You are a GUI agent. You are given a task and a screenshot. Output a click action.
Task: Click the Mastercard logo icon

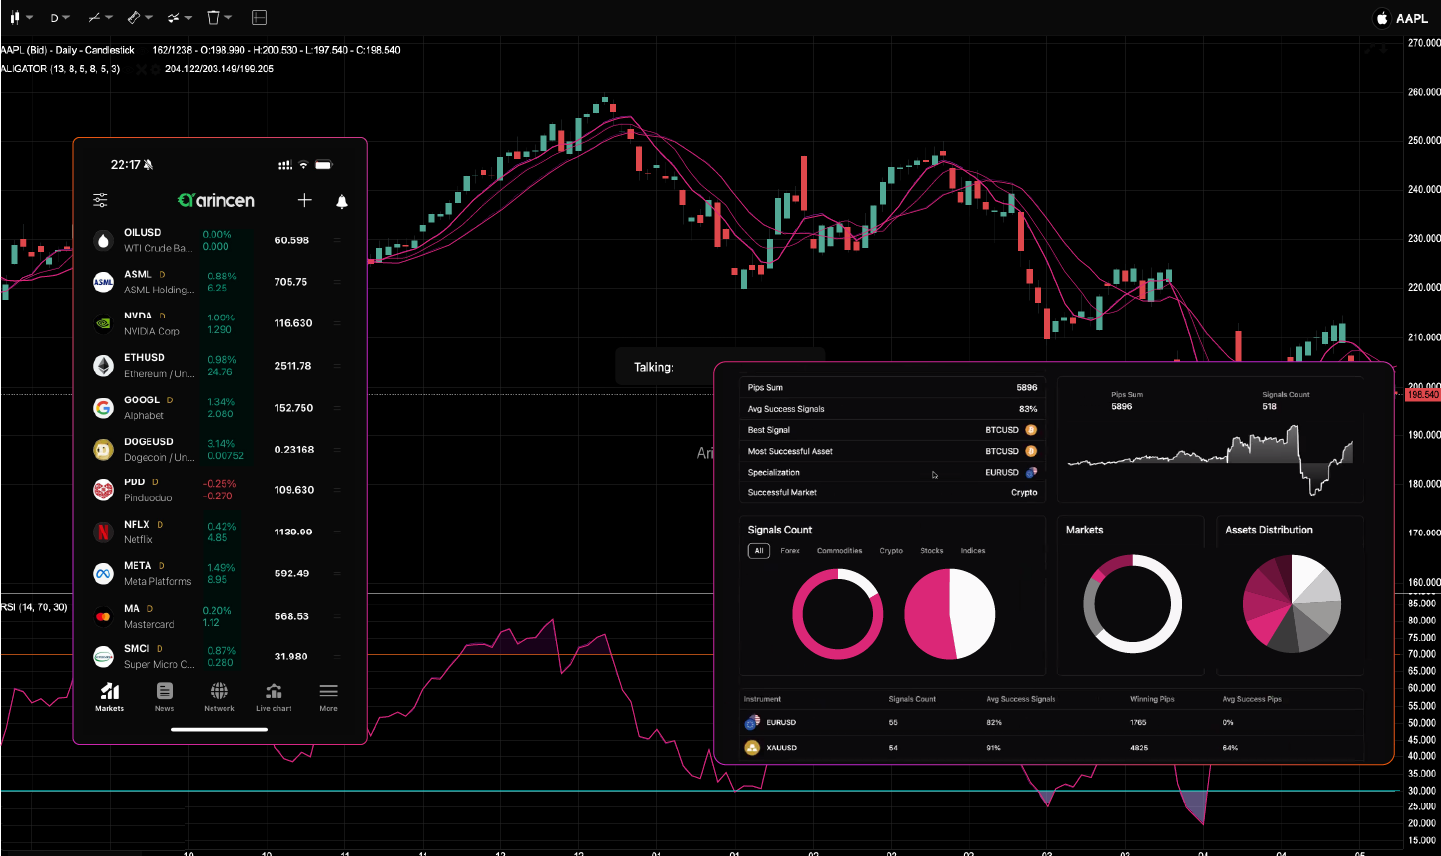(103, 616)
